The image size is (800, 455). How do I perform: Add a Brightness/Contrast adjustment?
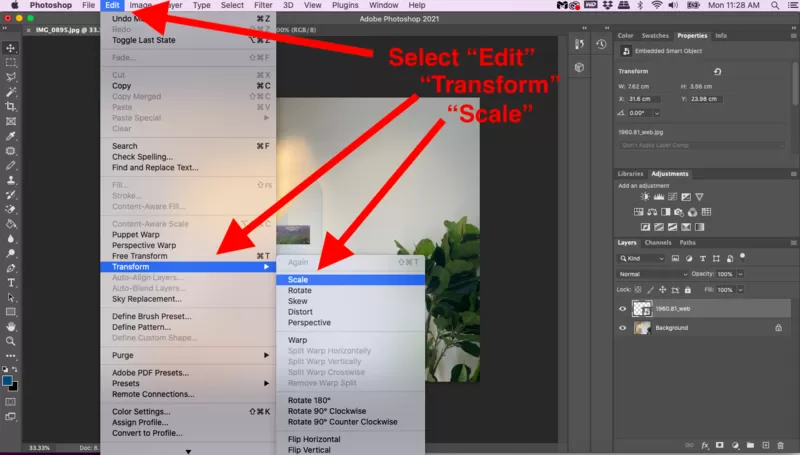645,197
